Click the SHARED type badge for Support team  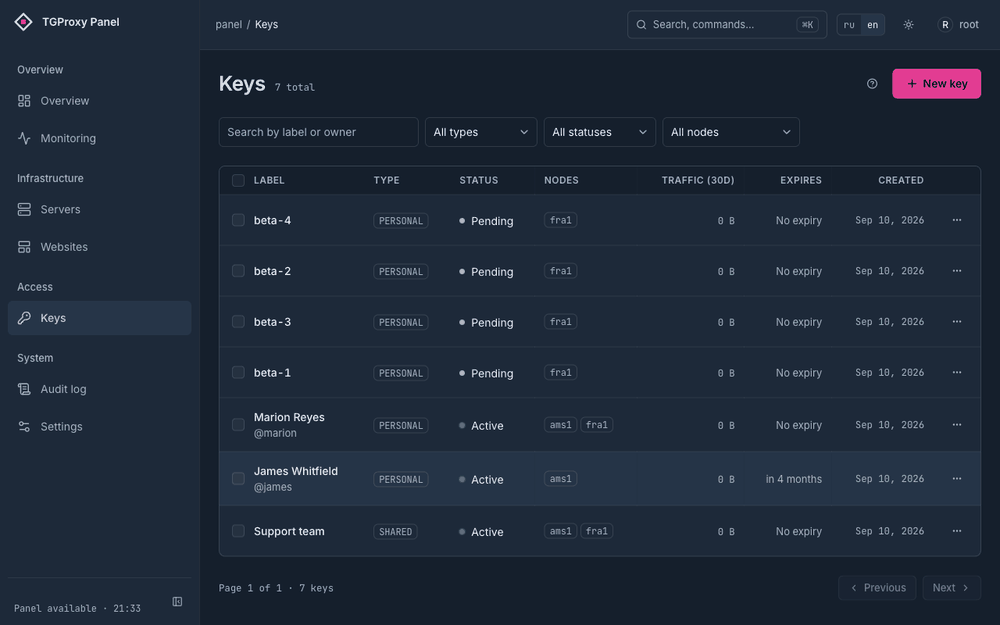click(395, 532)
